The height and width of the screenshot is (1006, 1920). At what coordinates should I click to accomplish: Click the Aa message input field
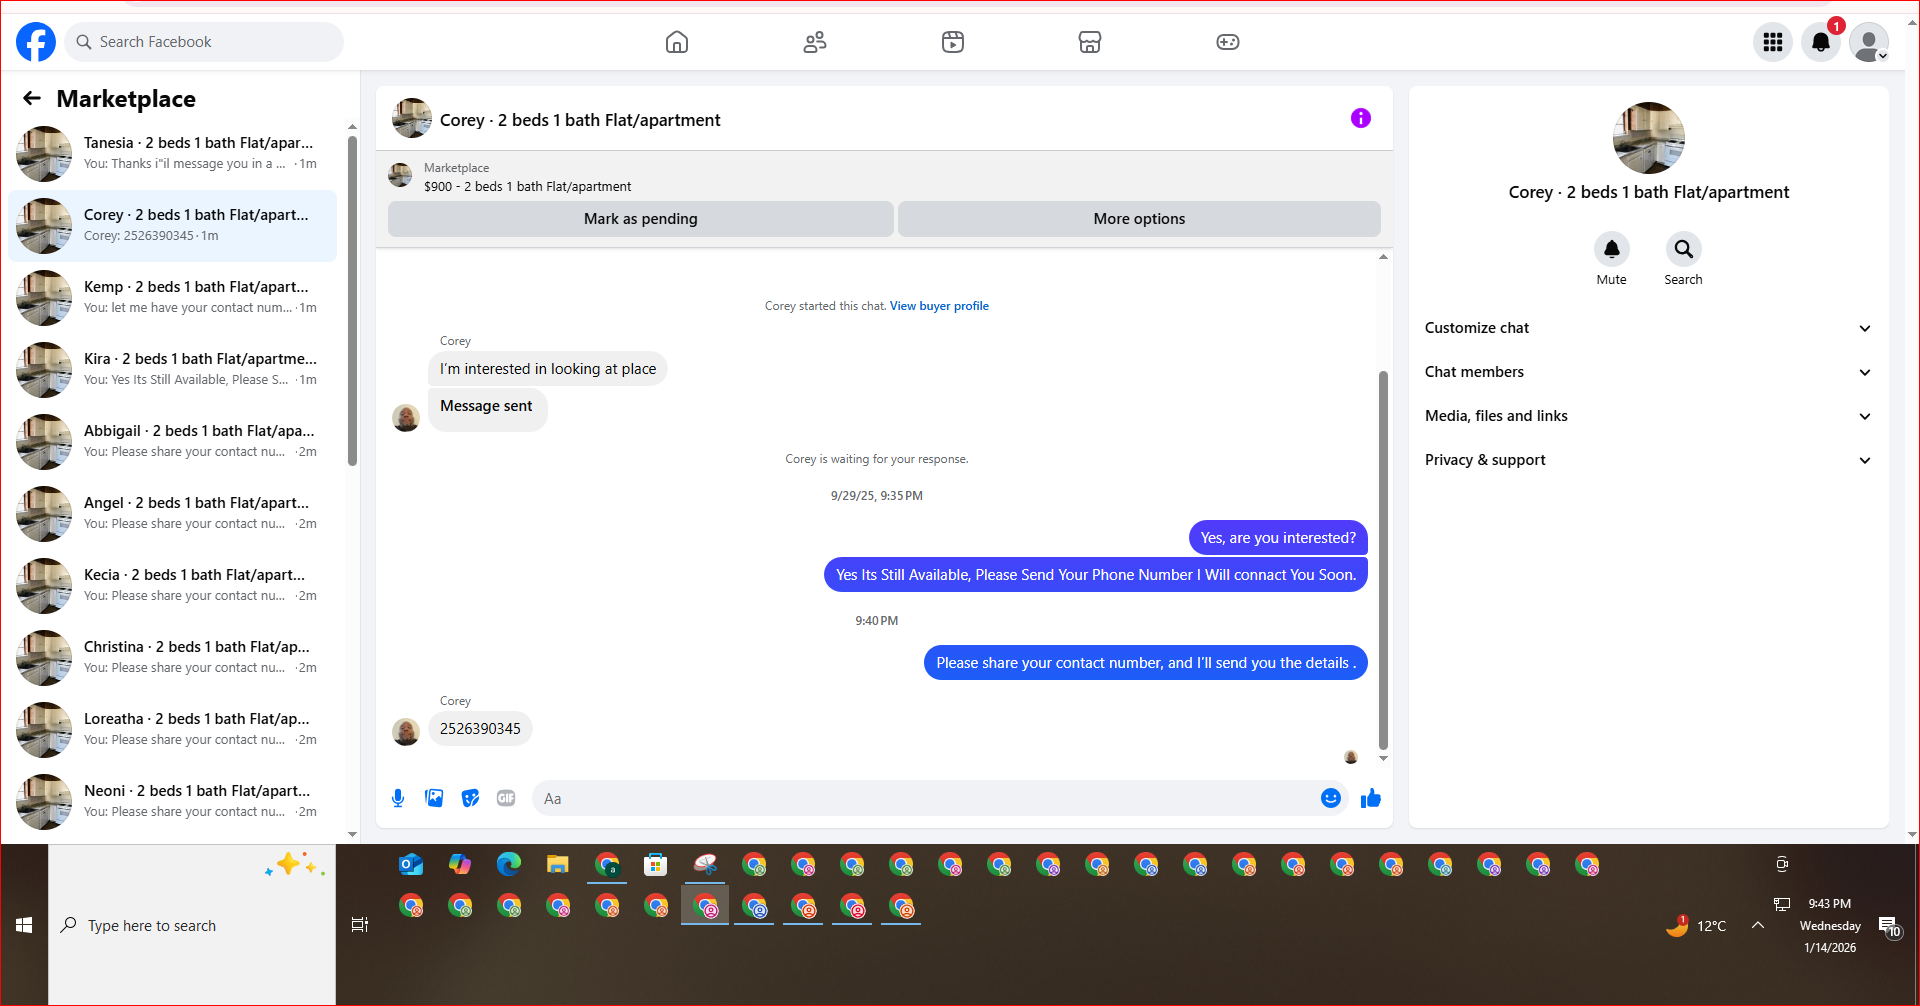pyautogui.click(x=940, y=798)
